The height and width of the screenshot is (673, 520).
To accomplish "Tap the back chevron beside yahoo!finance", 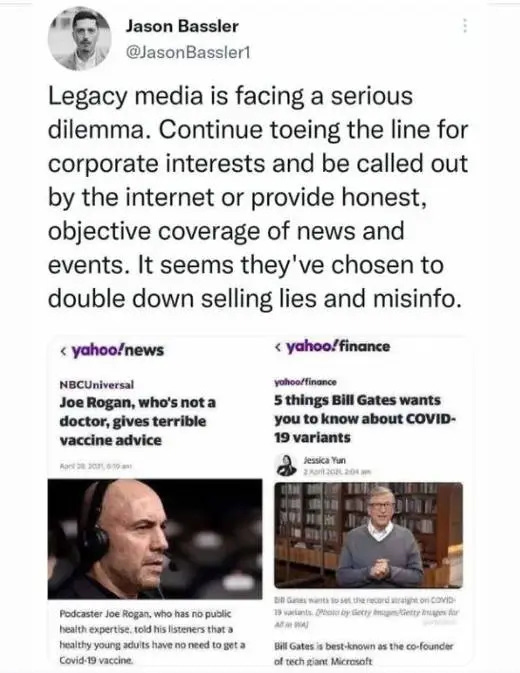I will (279, 347).
